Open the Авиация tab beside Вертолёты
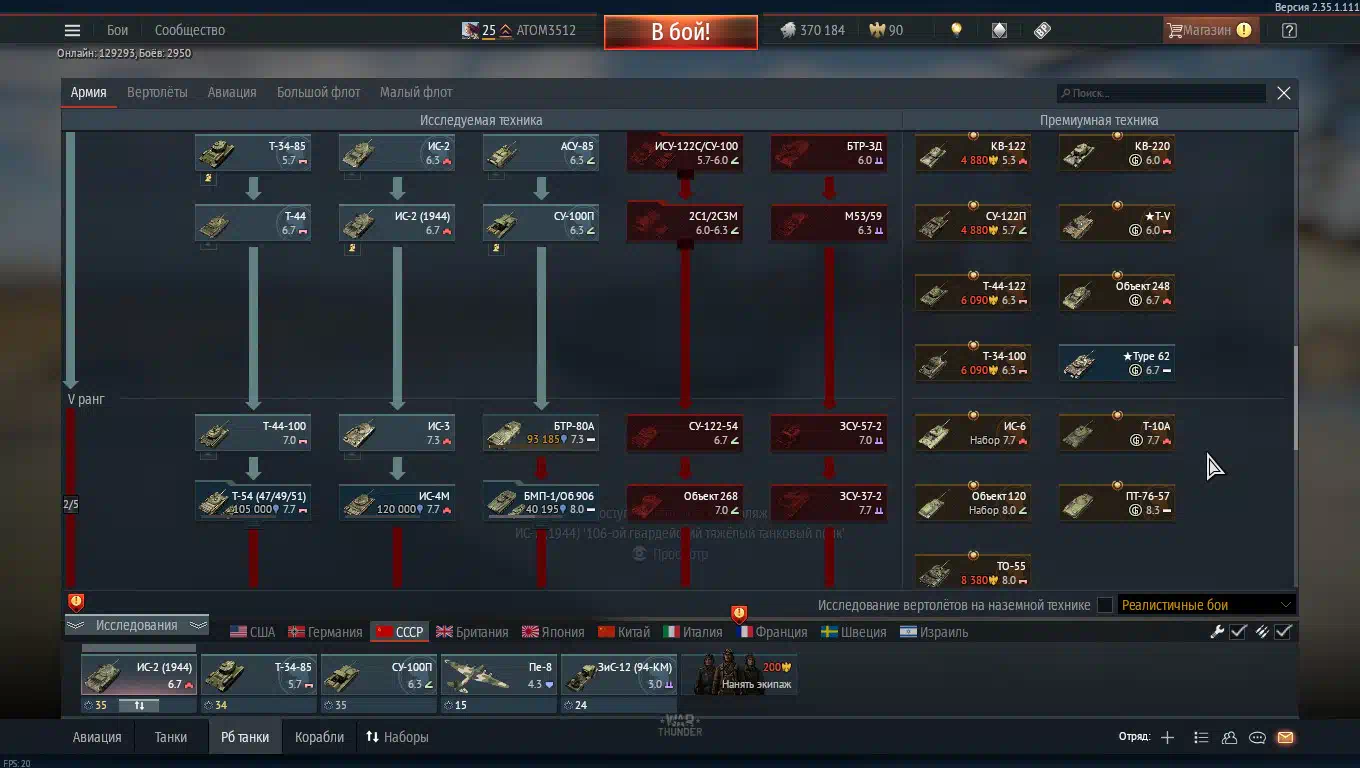 (x=232, y=92)
